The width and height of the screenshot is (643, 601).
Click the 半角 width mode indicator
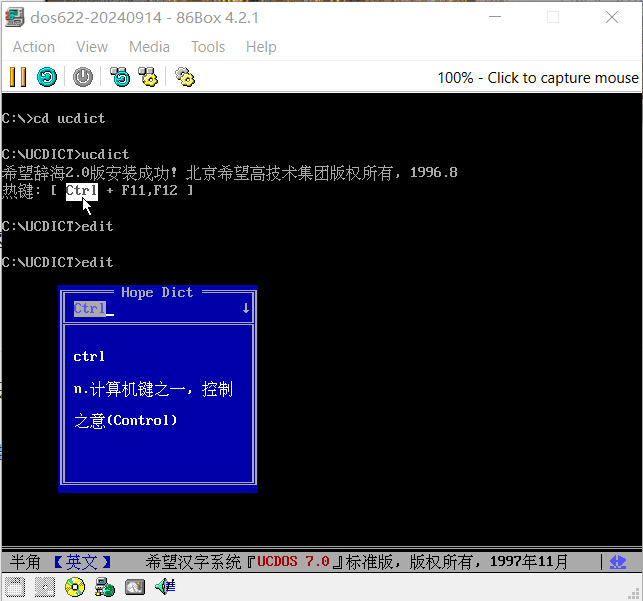(25, 562)
